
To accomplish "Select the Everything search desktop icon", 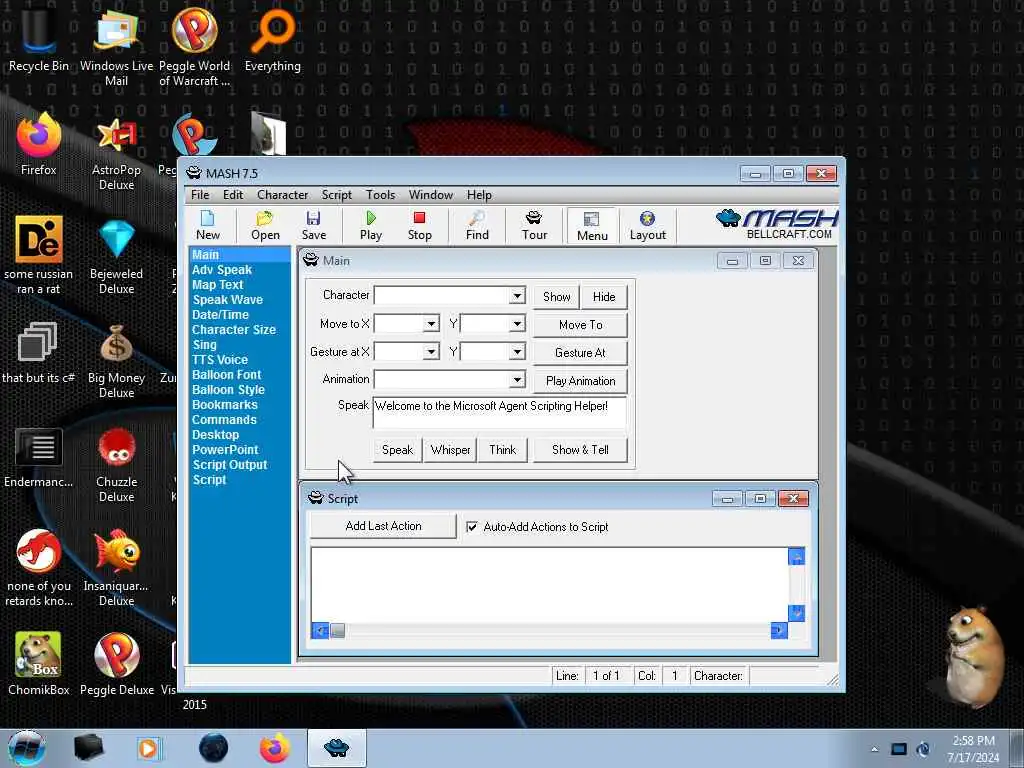I will (273, 40).
